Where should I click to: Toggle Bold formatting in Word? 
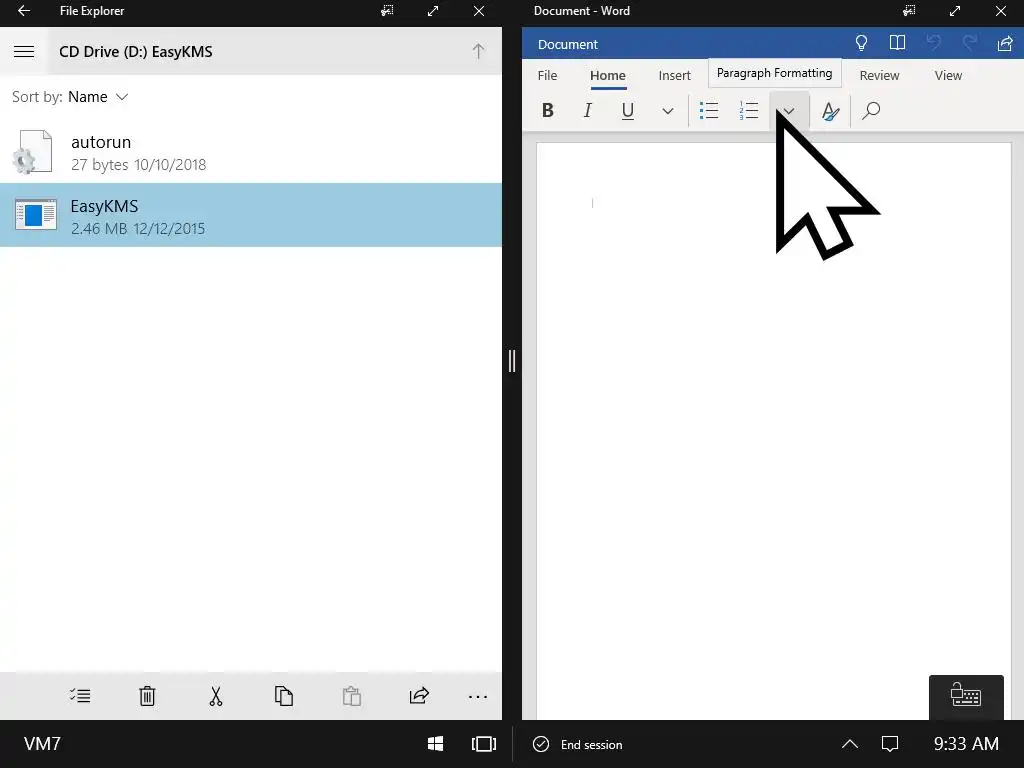[548, 110]
